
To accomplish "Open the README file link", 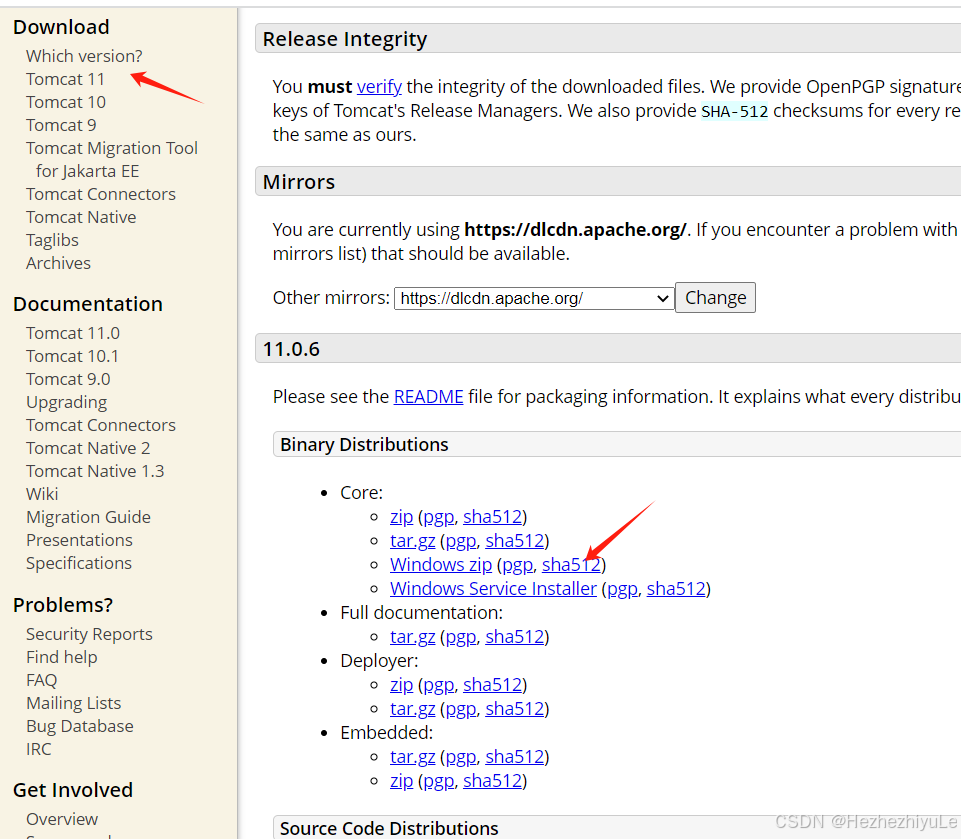I will pos(428,397).
